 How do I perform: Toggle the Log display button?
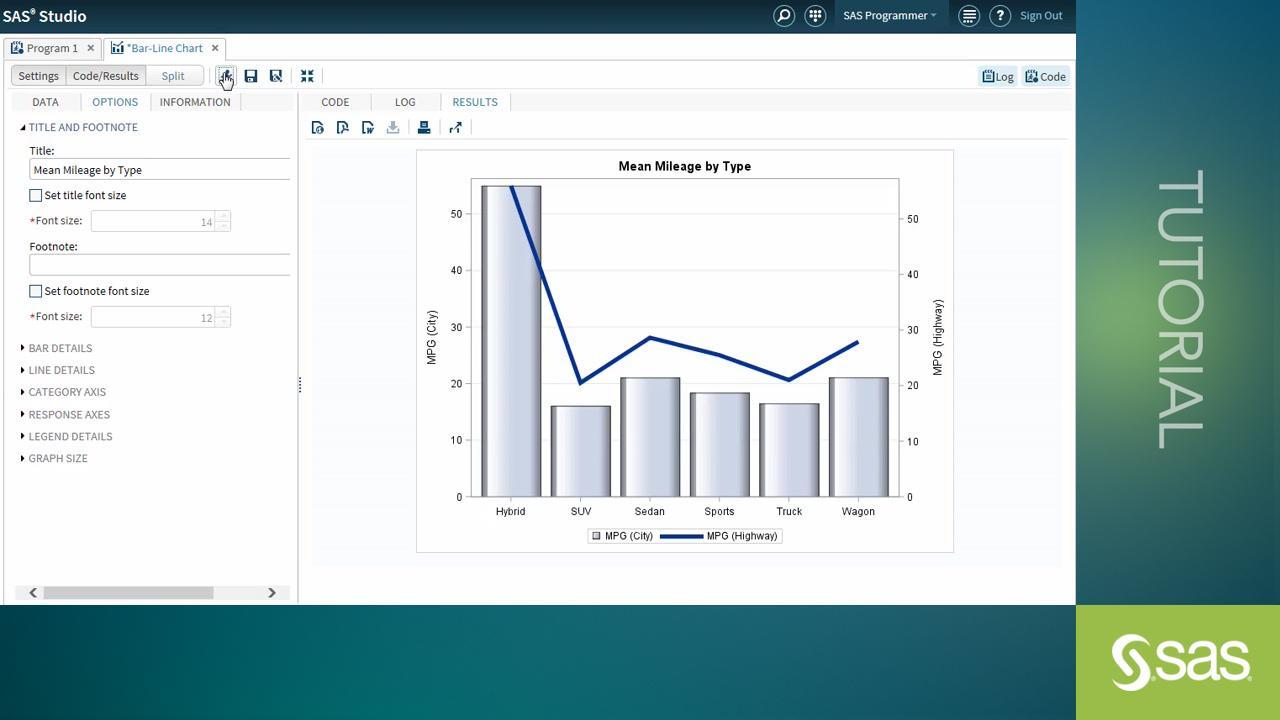[x=997, y=76]
